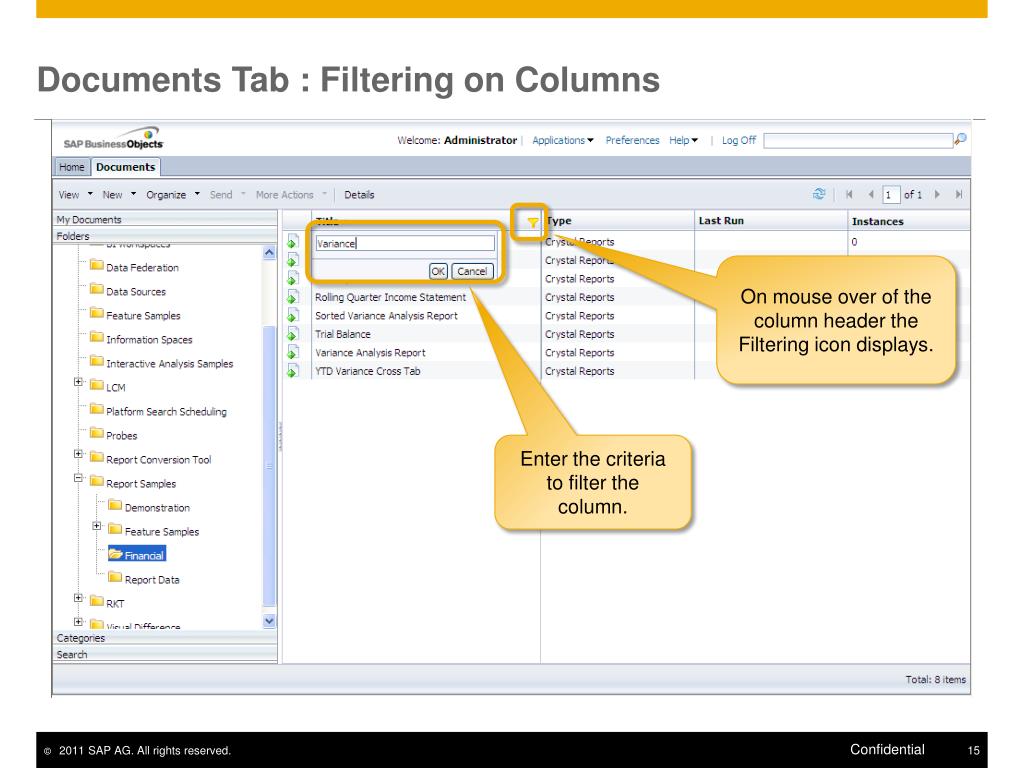Click the Details toolbar button

(x=359, y=195)
